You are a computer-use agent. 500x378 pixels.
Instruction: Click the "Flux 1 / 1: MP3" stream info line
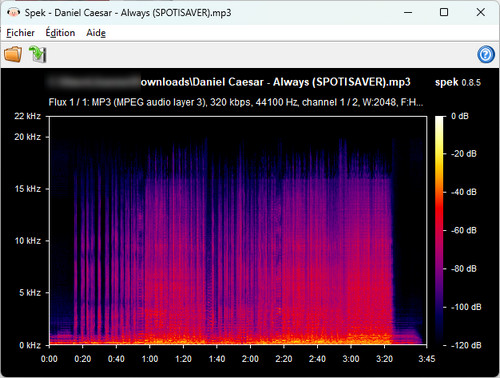pyautogui.click(x=236, y=102)
